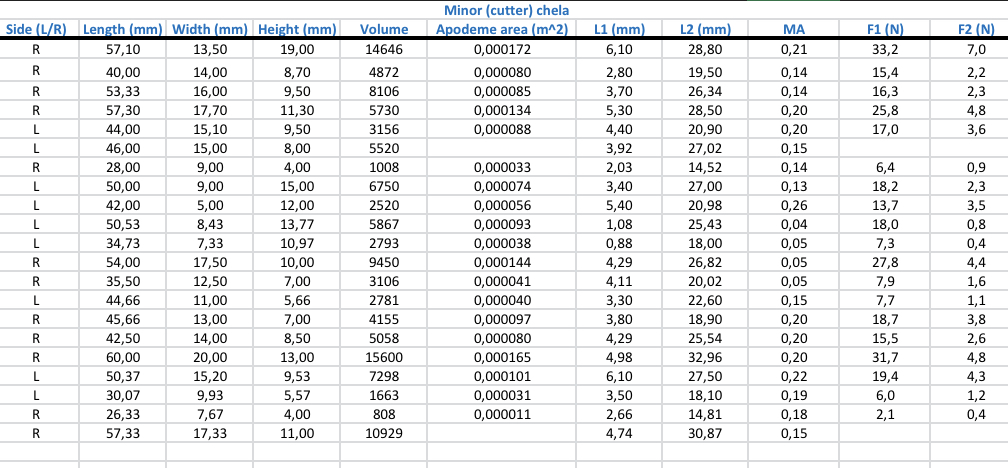This screenshot has width=1008, height=468.
Task: Select the width cell 16,00
Action: [210, 91]
